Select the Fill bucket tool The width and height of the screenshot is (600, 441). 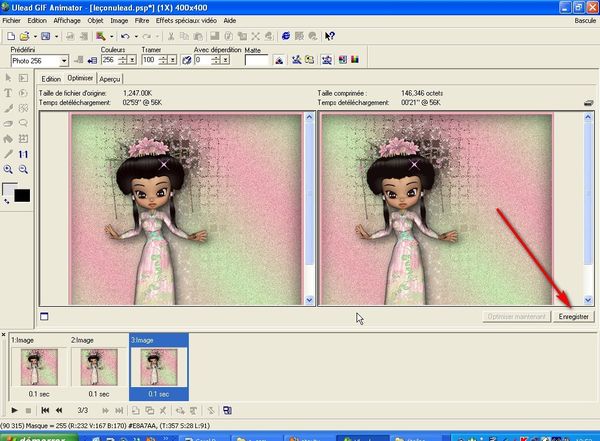click(x=8, y=139)
